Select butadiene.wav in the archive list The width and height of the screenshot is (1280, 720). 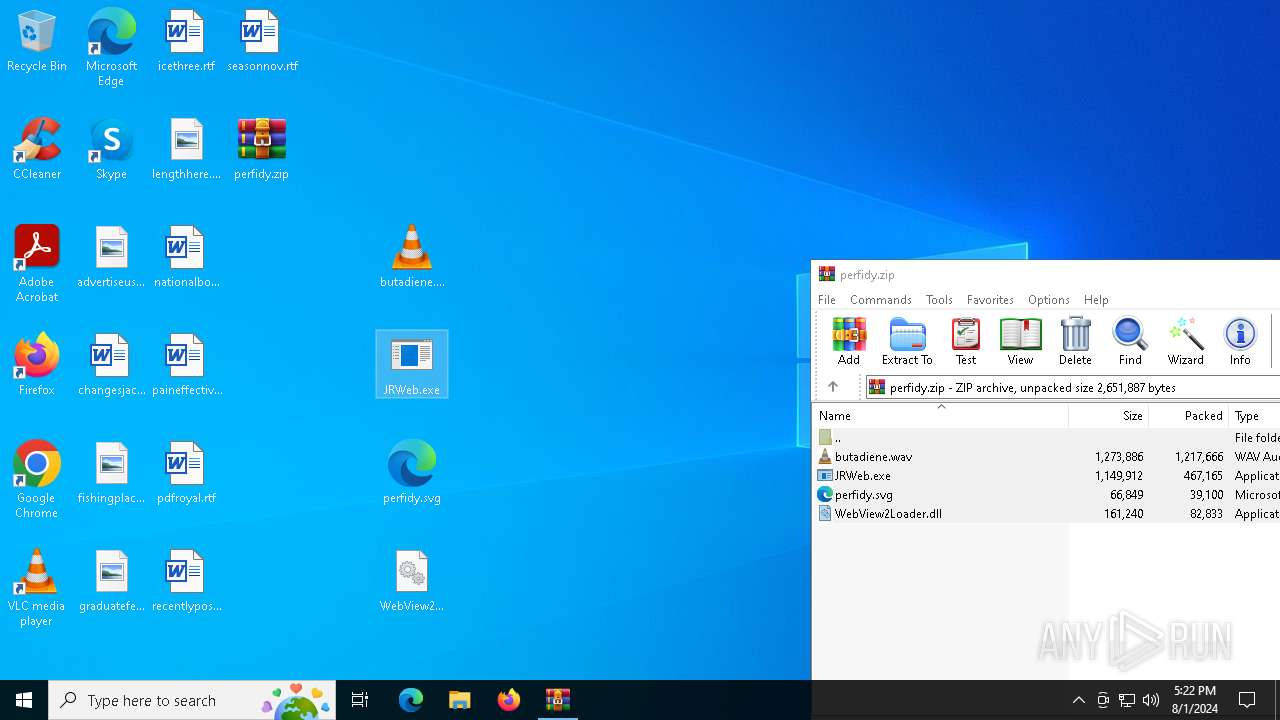[1046, 456]
